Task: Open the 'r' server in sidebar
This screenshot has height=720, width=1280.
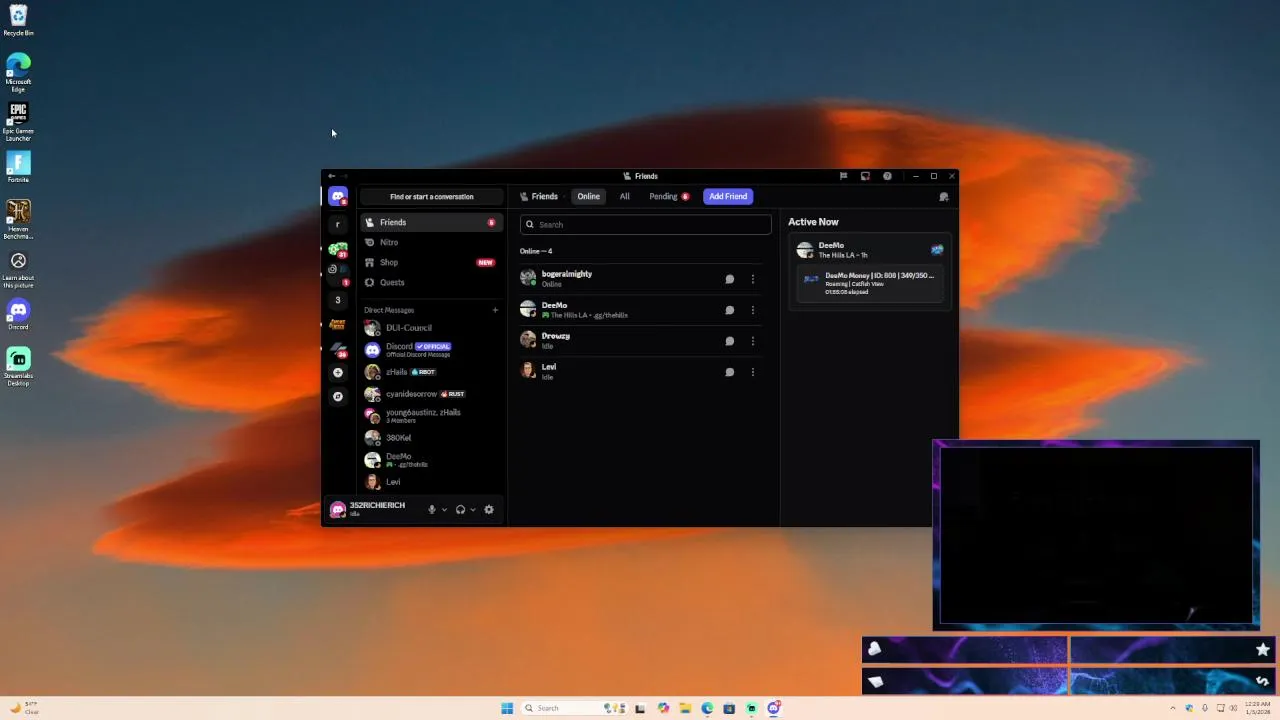Action: [338, 224]
